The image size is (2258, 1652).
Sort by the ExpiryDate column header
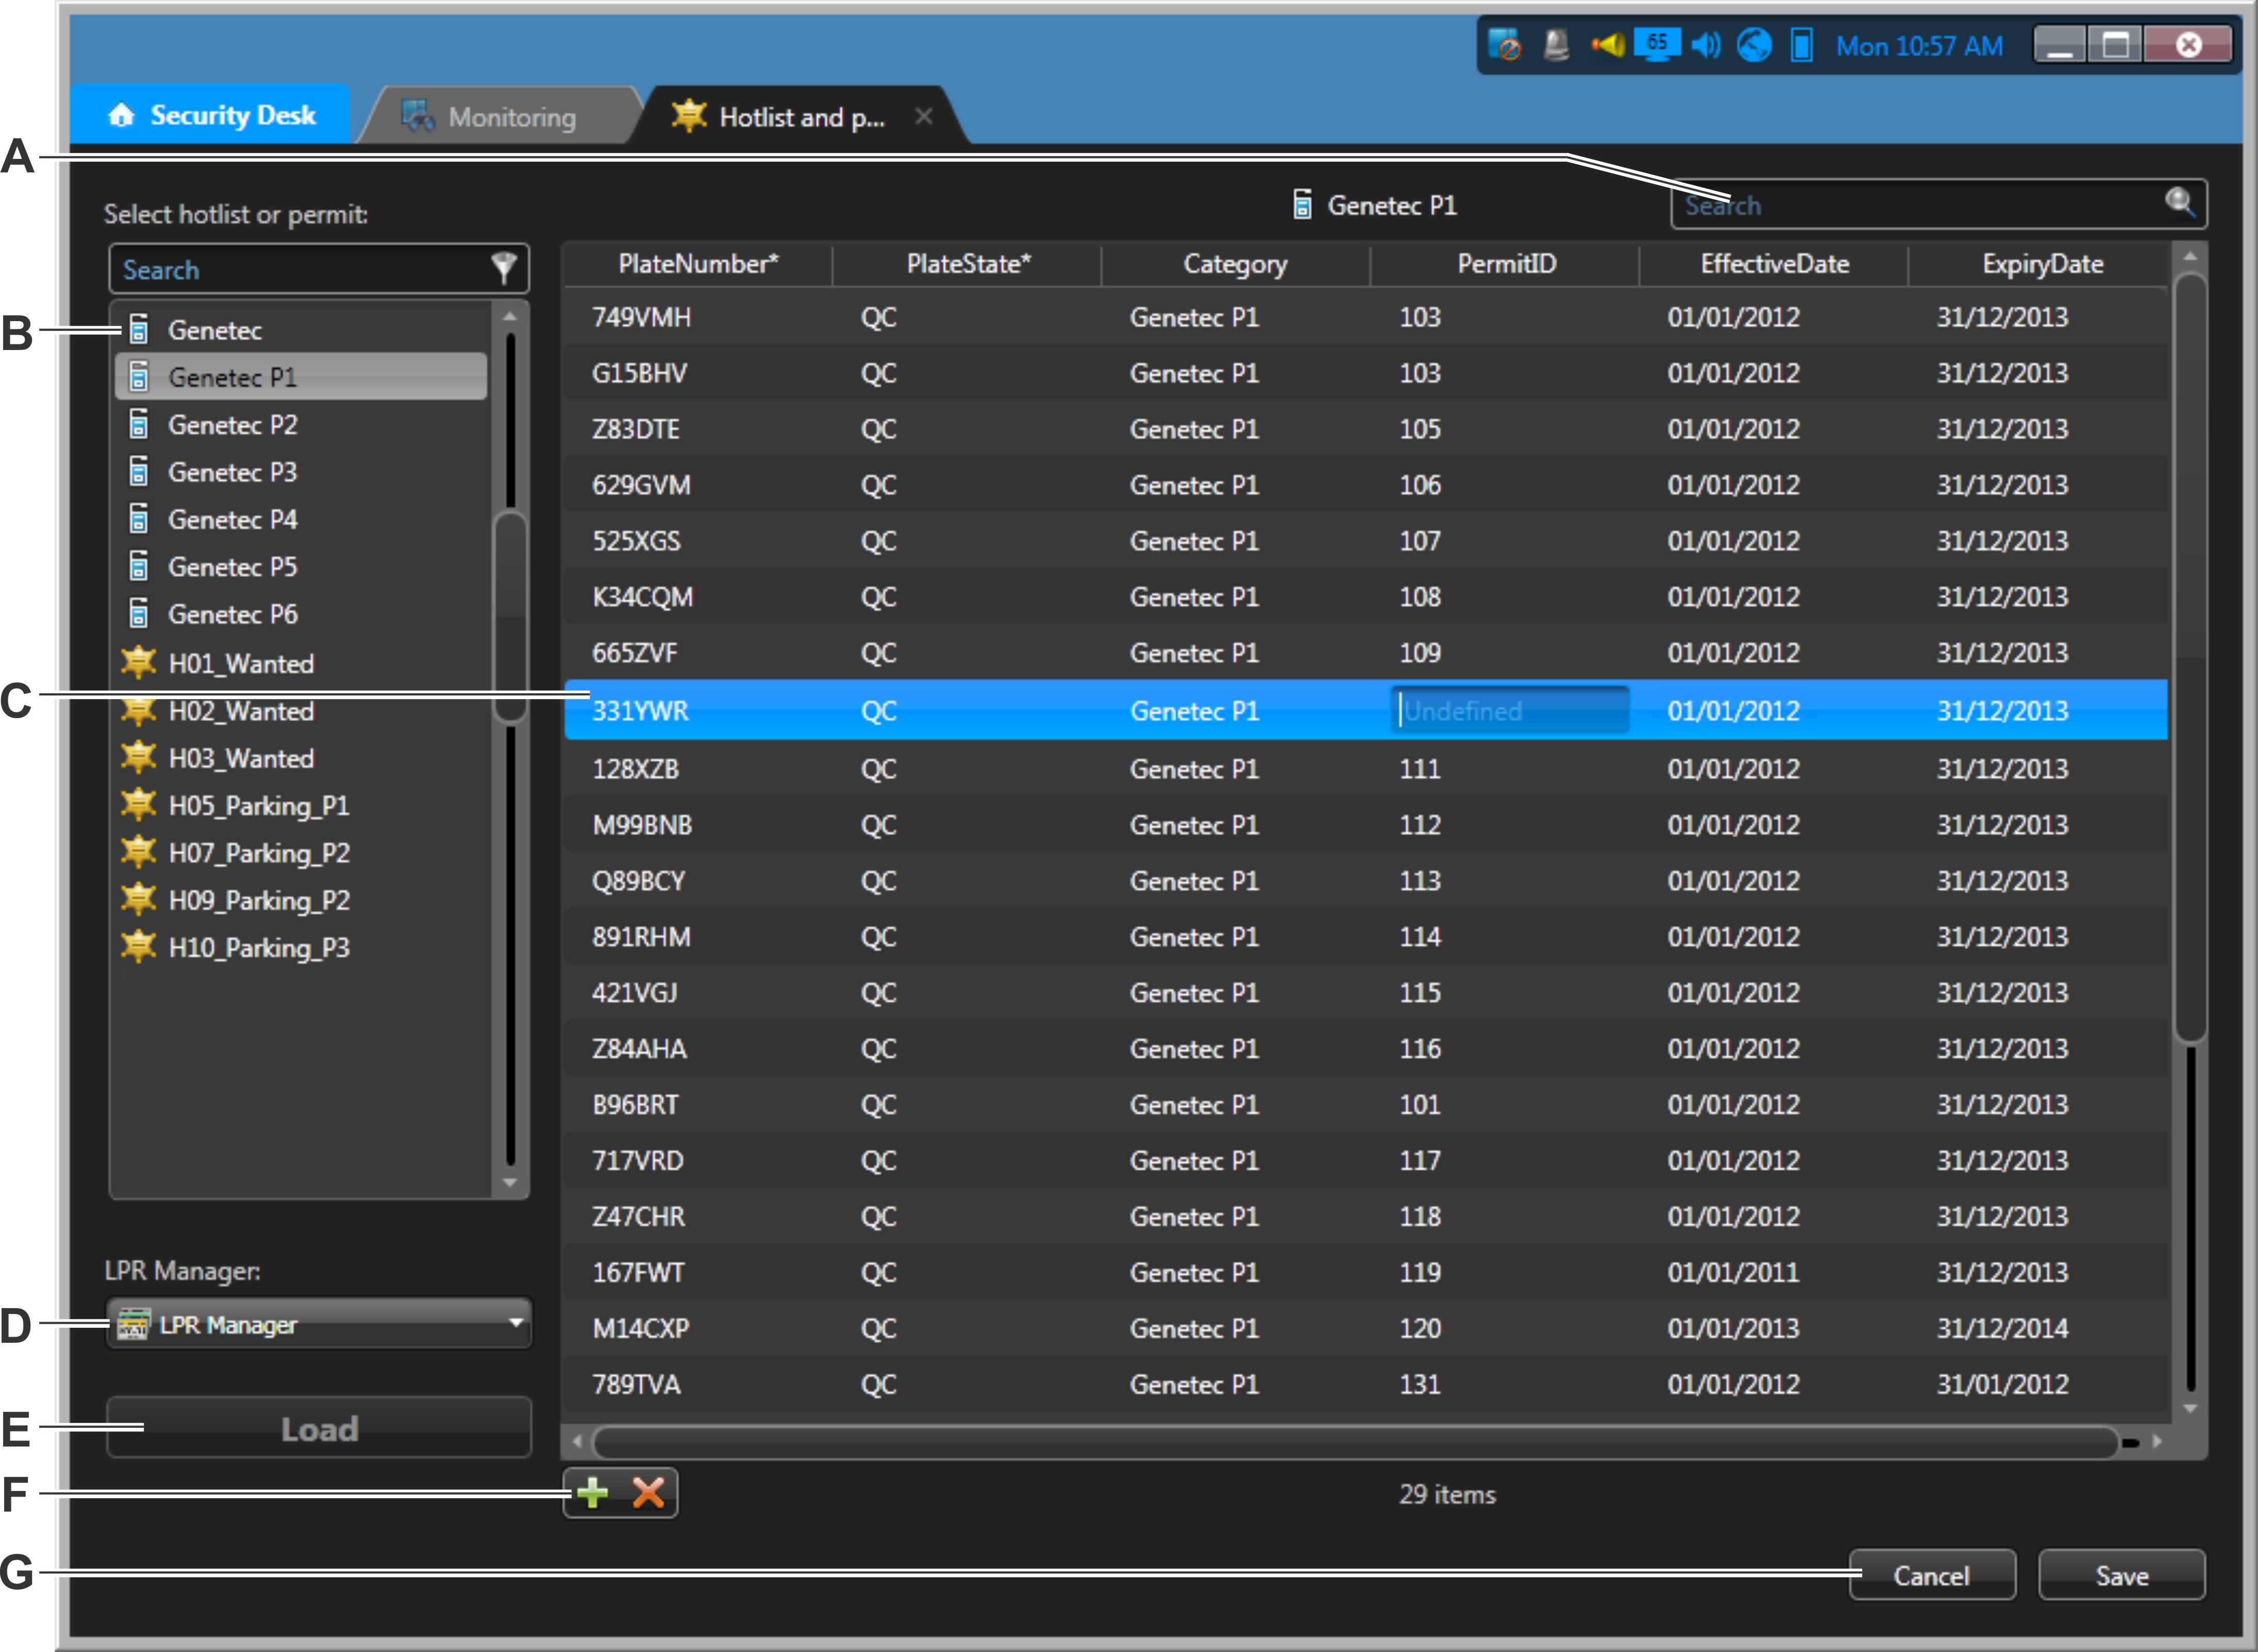[2042, 264]
